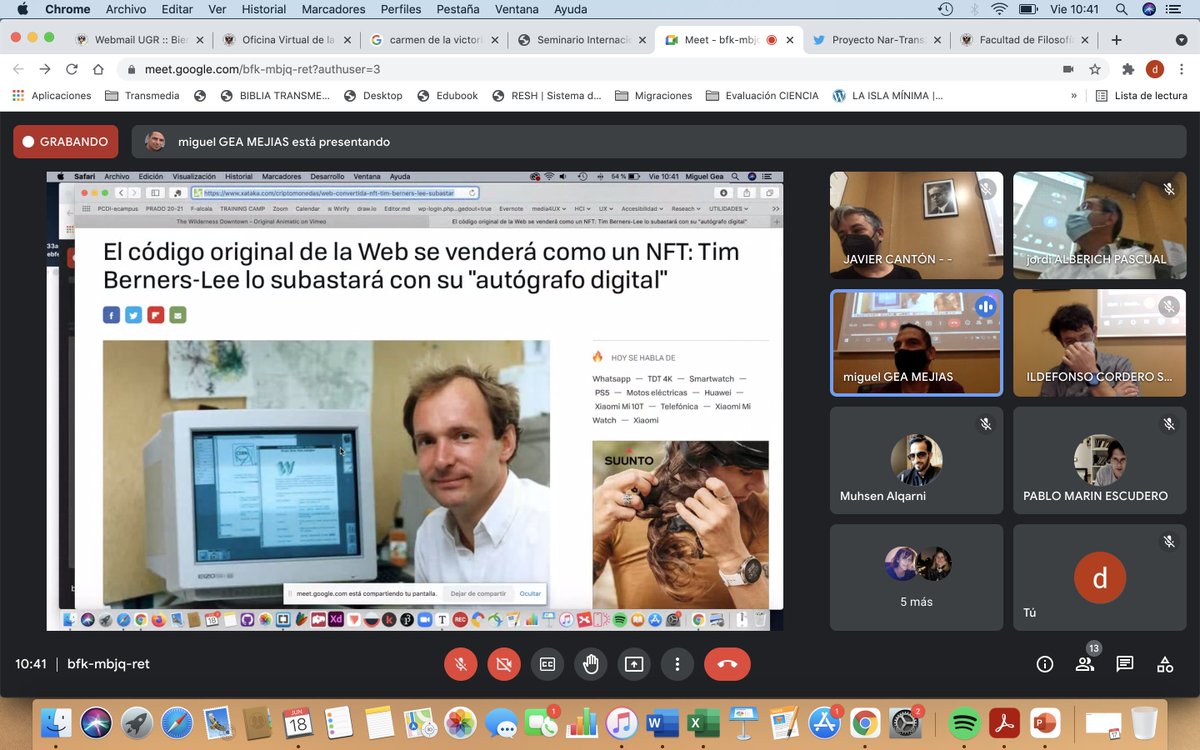
Task: Show participants list people icon
Action: (1085, 664)
